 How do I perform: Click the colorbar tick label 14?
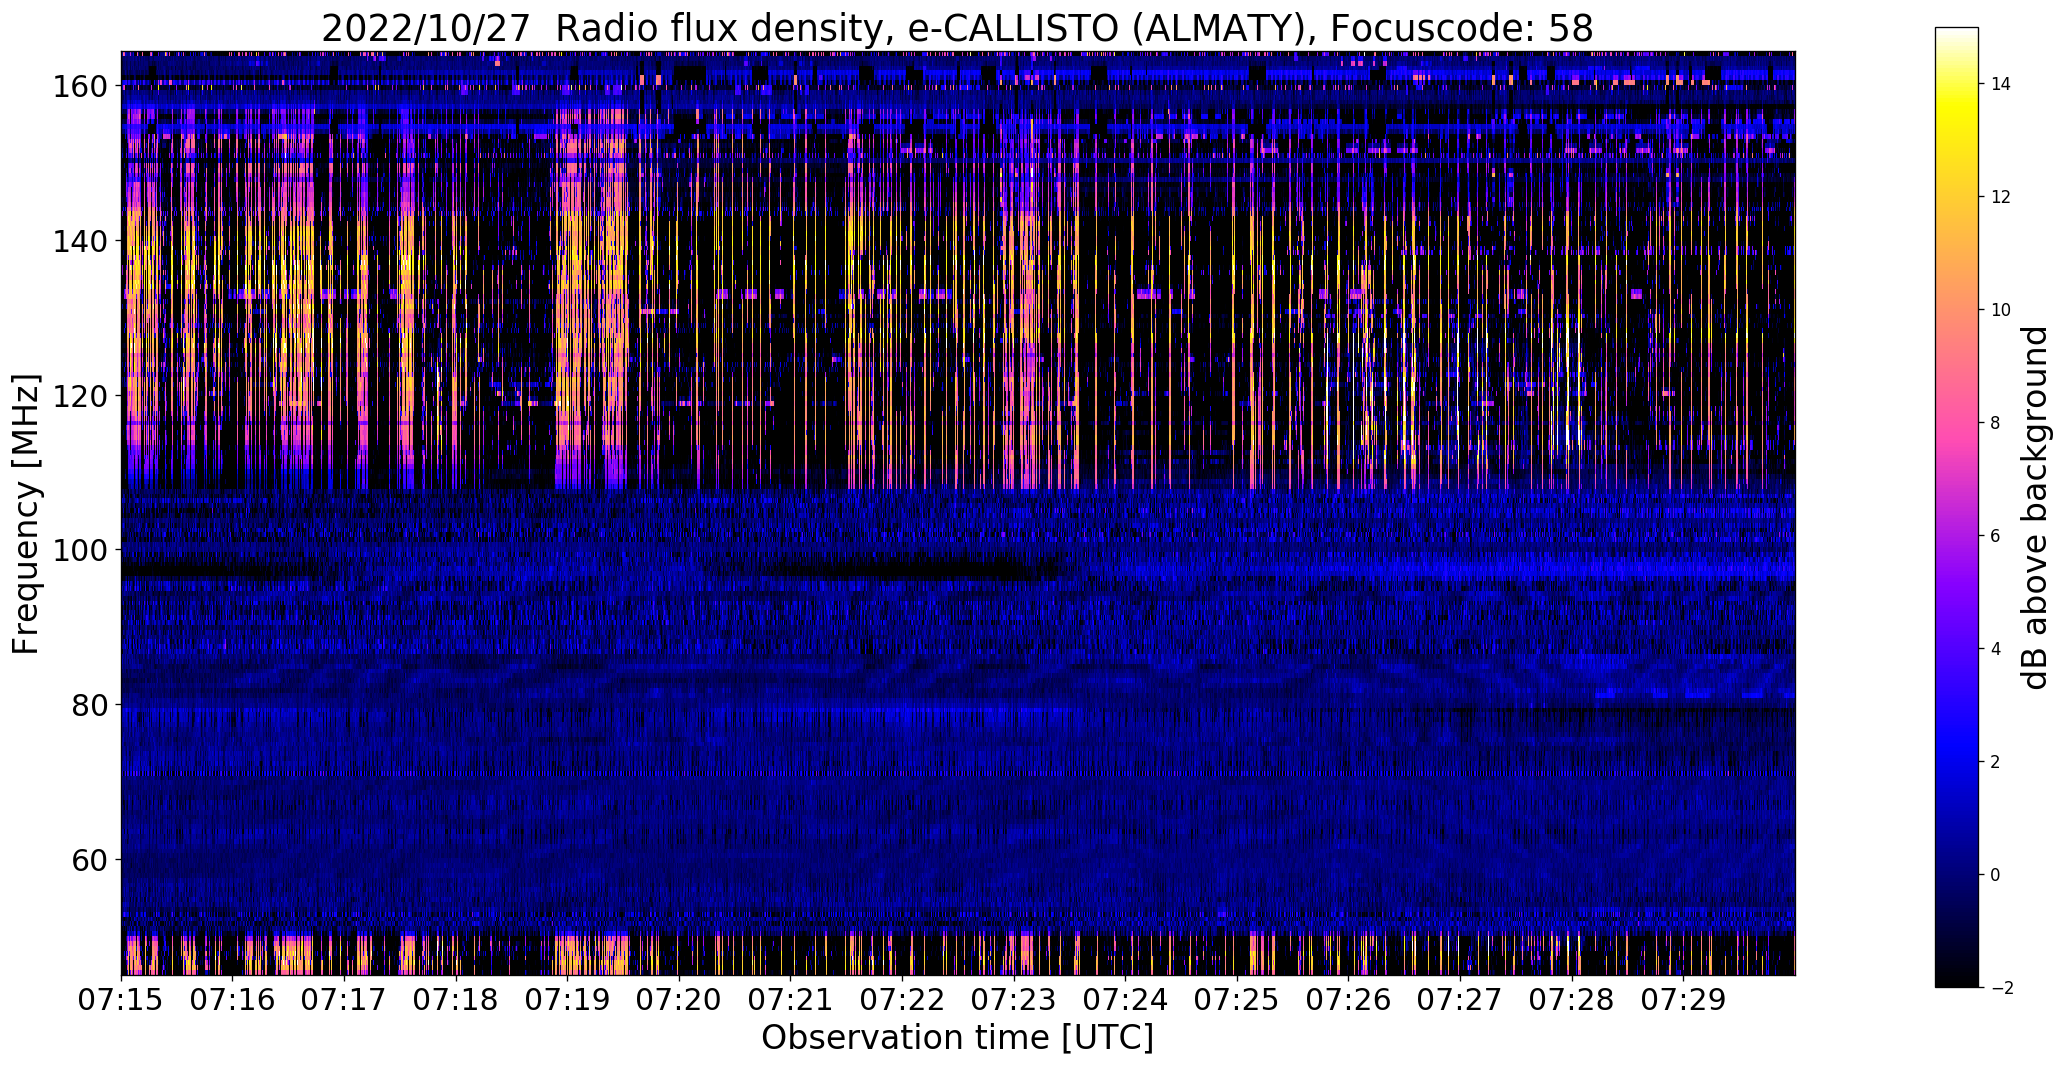point(2001,84)
